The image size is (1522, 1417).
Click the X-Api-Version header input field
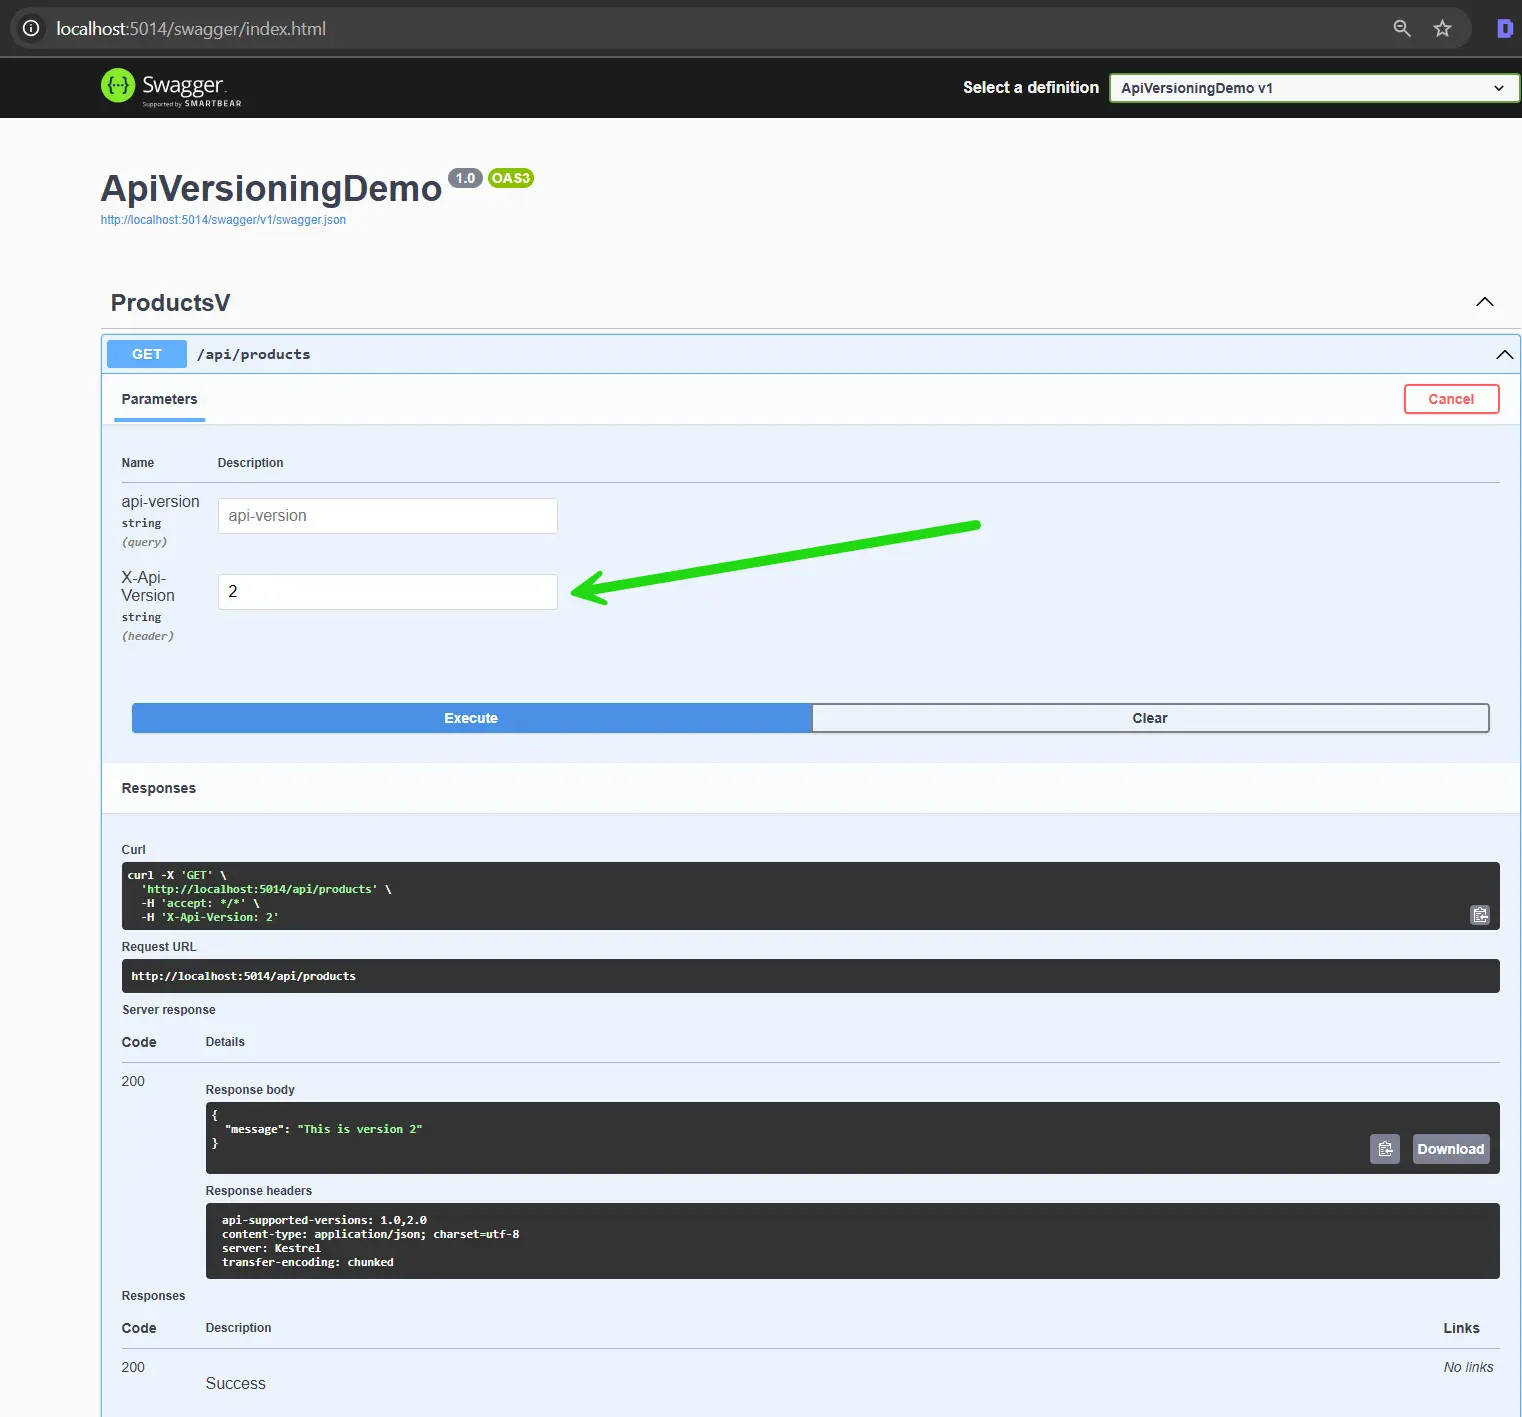click(x=387, y=591)
